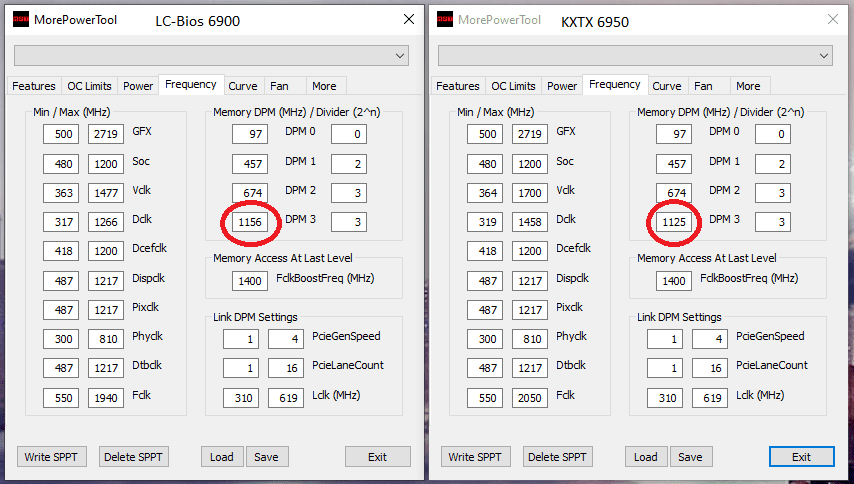Click Exit button in LC-Bios 6900 window

(377, 457)
